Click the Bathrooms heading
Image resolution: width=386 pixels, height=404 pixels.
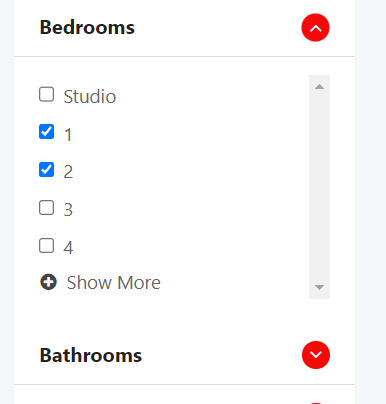point(91,355)
